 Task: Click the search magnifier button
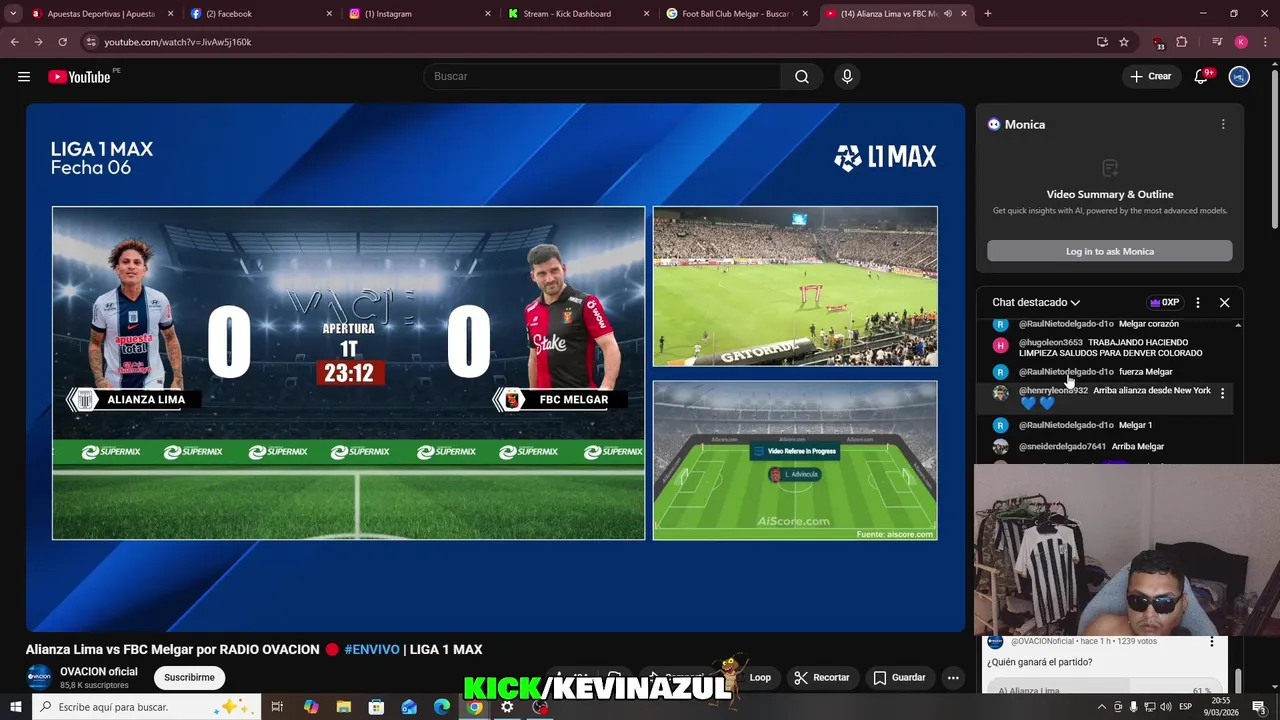pos(802,77)
